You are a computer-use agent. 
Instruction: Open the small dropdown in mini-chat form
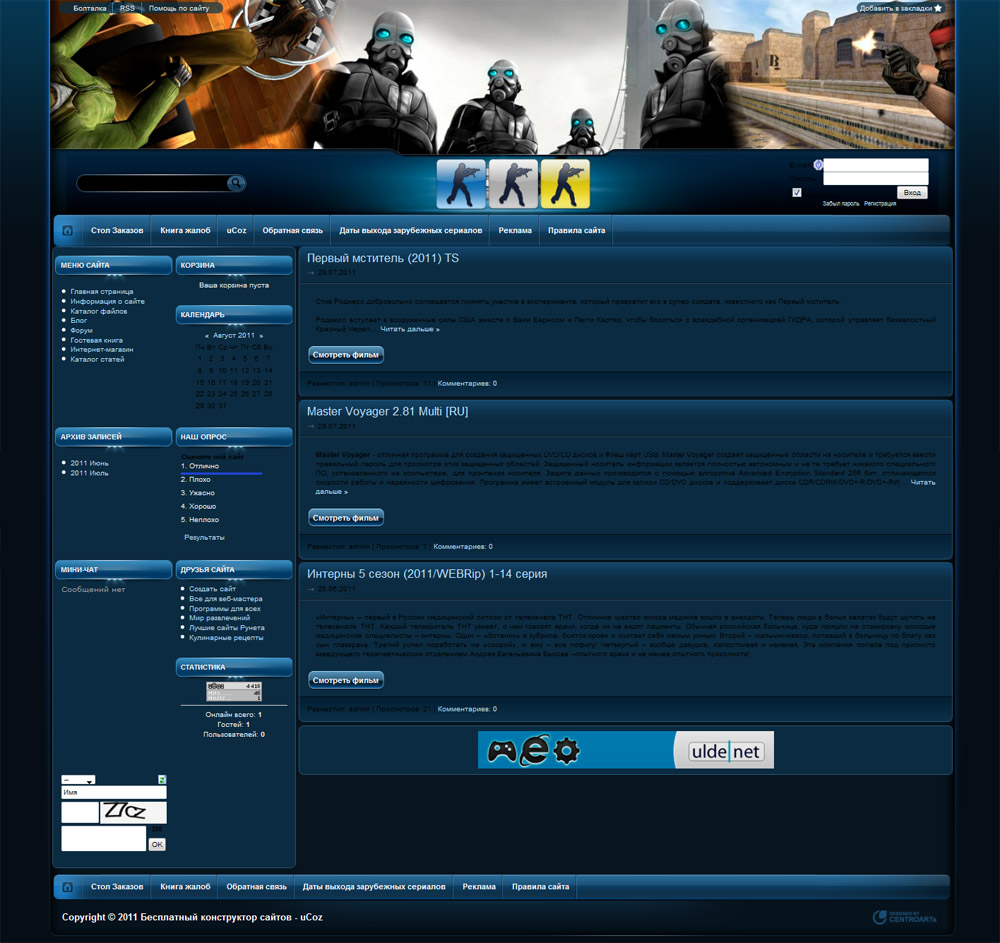coord(78,779)
